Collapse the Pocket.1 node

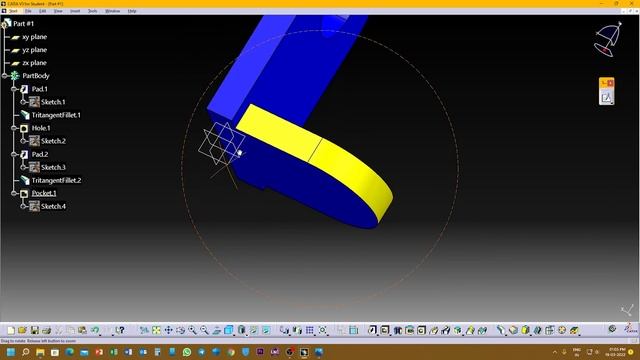(x=14, y=193)
